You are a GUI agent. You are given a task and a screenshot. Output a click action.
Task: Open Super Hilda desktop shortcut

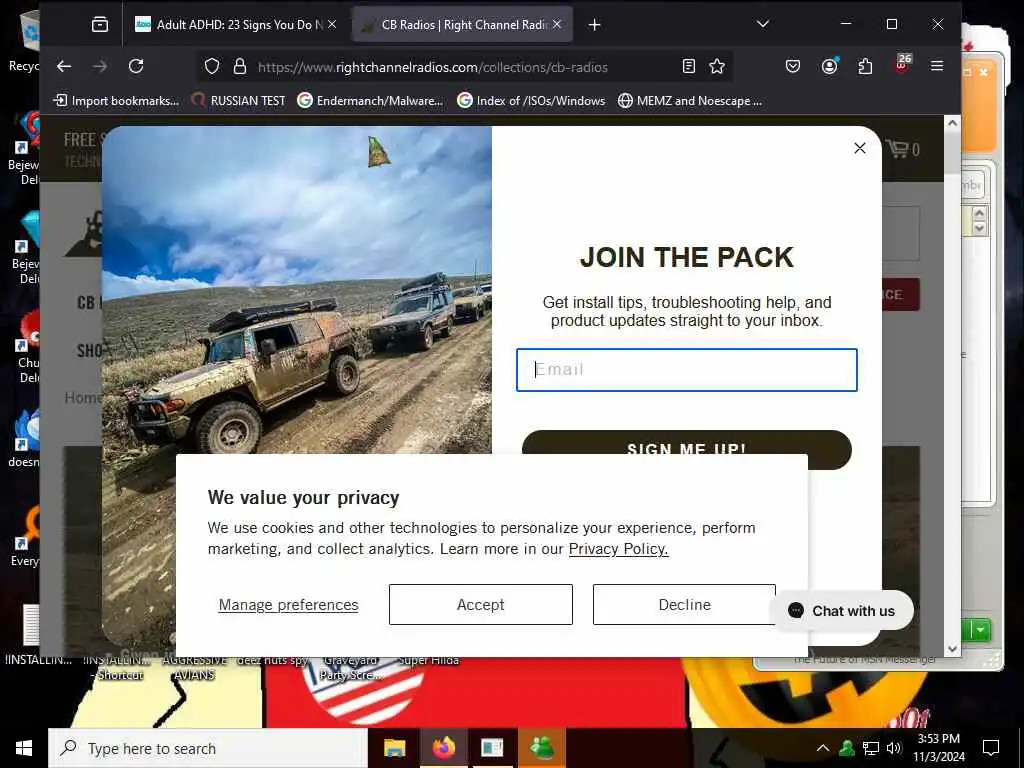[428, 661]
